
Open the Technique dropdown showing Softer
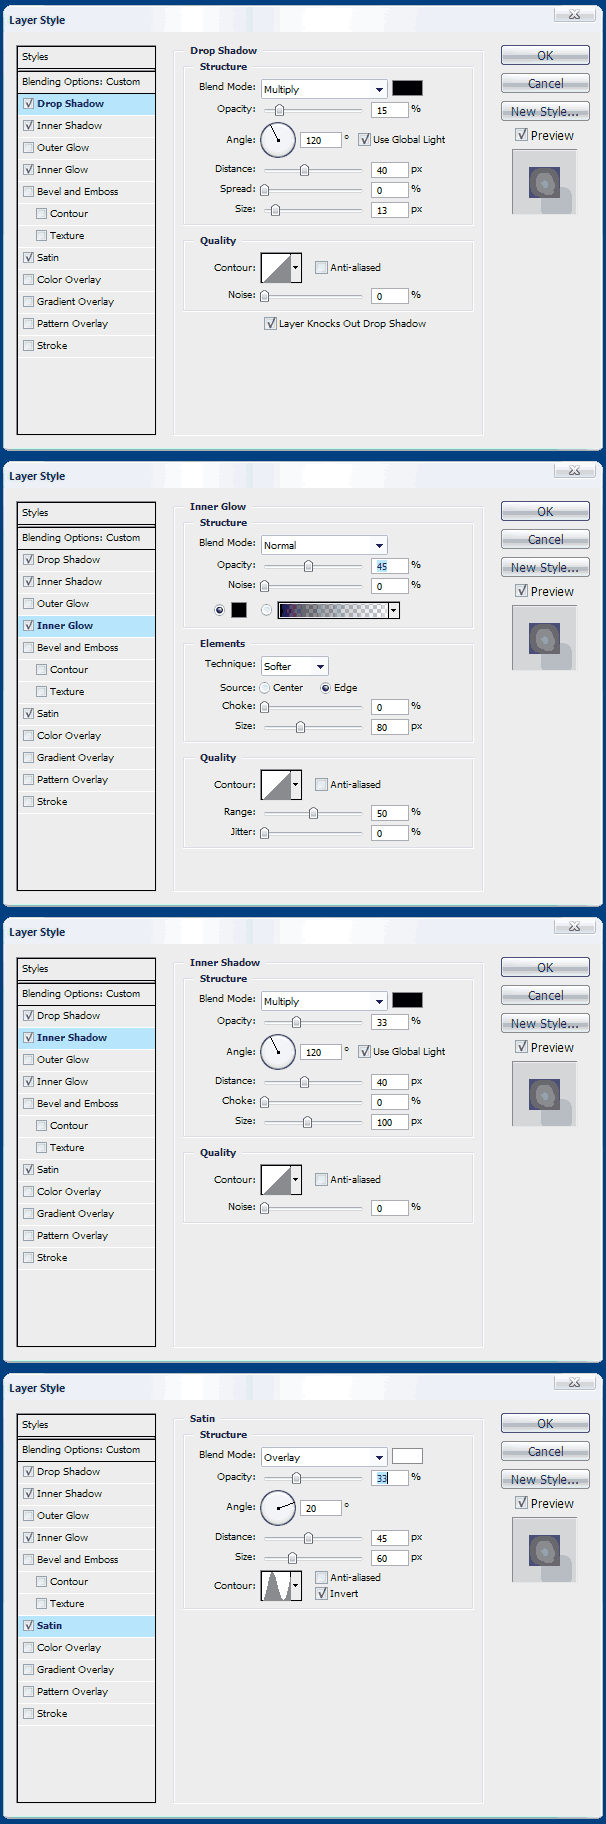click(x=294, y=666)
